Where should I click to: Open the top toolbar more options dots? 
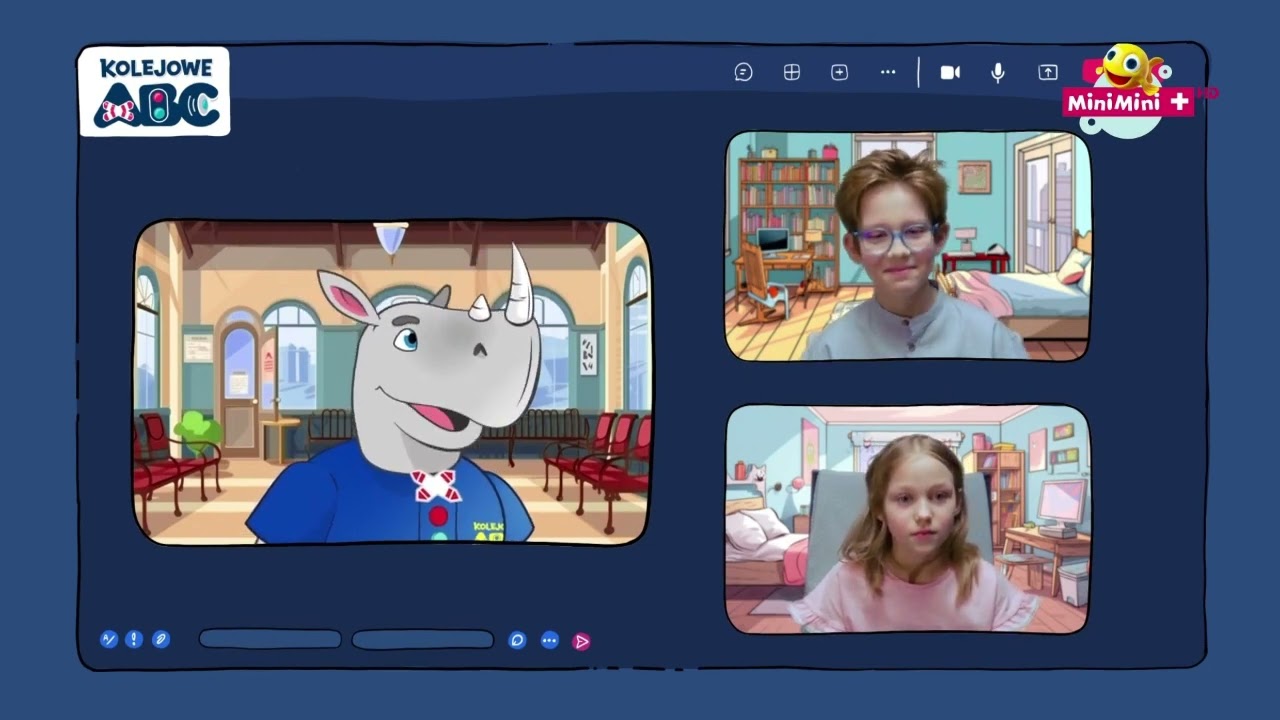(888, 72)
